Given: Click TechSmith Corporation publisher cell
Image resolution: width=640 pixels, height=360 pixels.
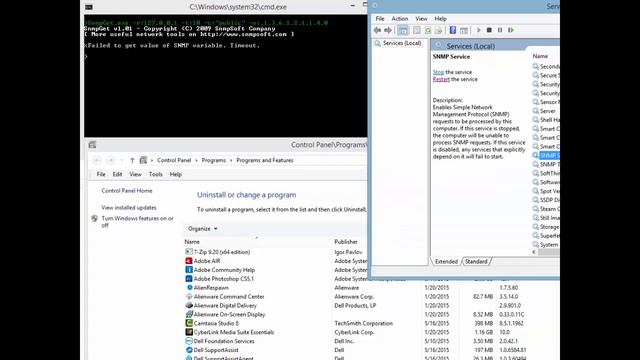Looking at the screenshot, I should point(363,323).
